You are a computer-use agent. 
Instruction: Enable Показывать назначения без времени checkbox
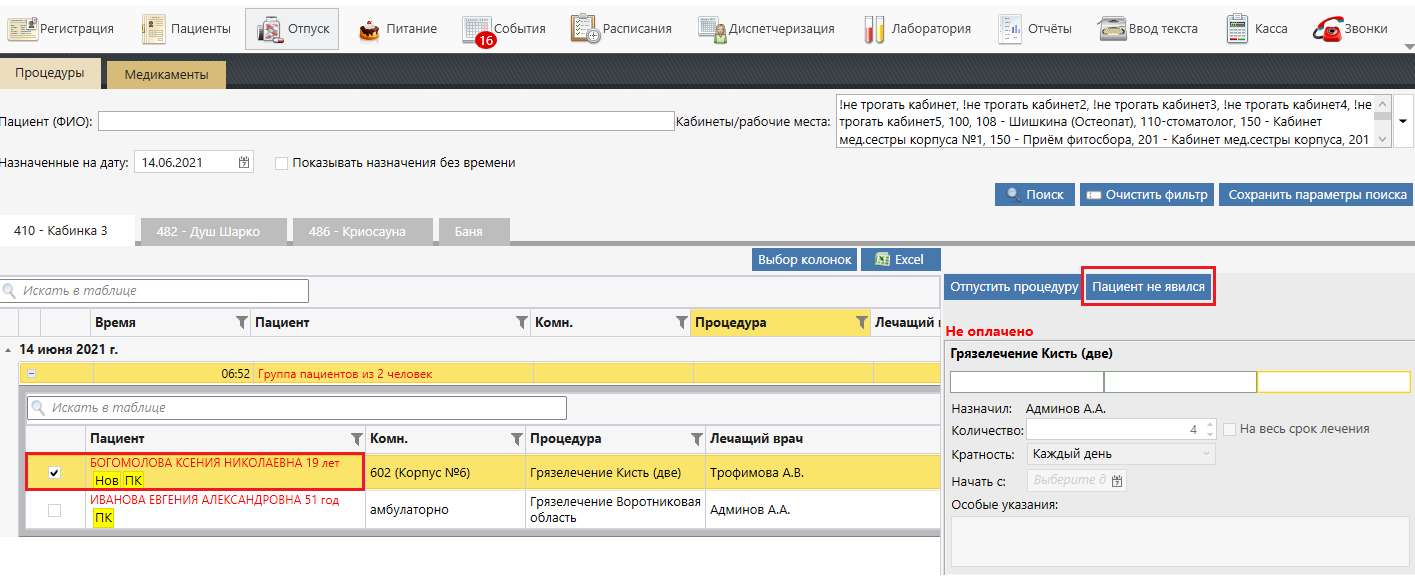coord(282,163)
